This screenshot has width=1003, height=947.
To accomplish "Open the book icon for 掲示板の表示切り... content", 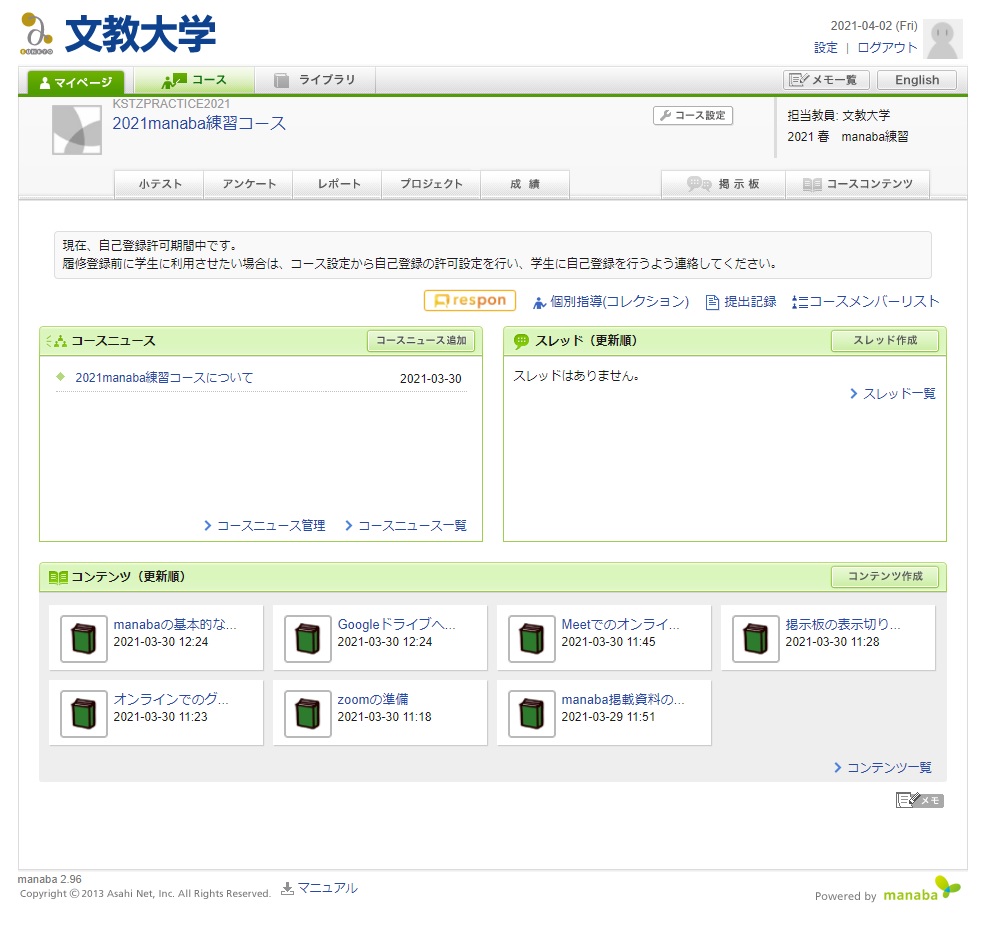I will click(755, 639).
